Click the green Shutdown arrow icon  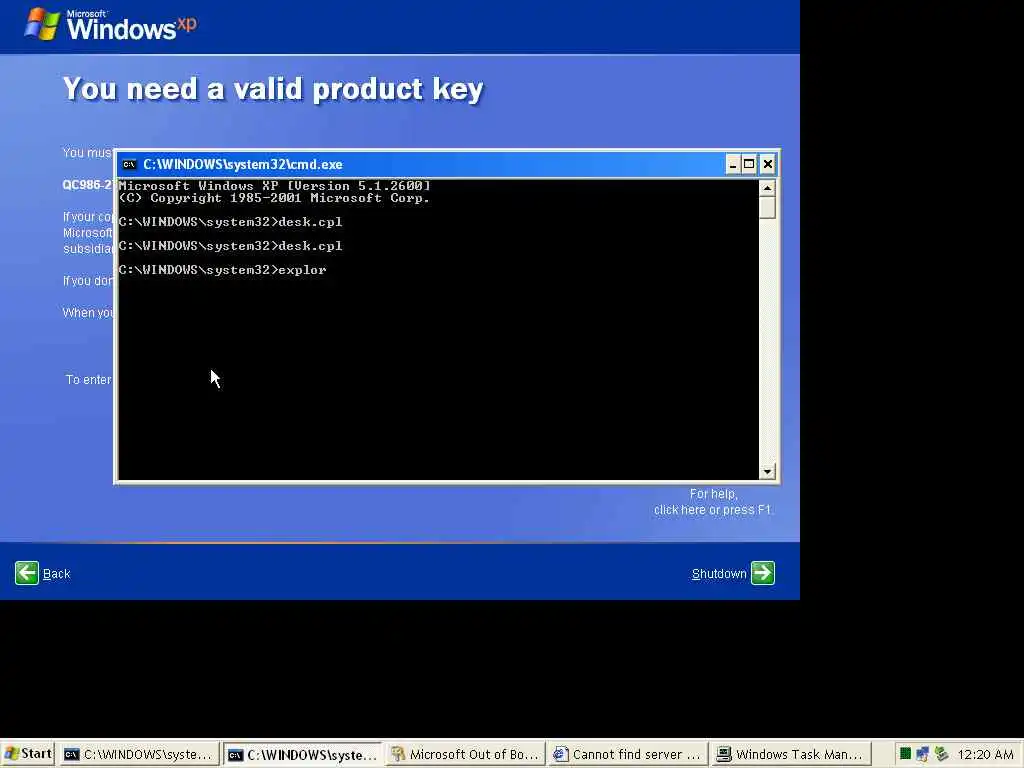click(x=763, y=573)
